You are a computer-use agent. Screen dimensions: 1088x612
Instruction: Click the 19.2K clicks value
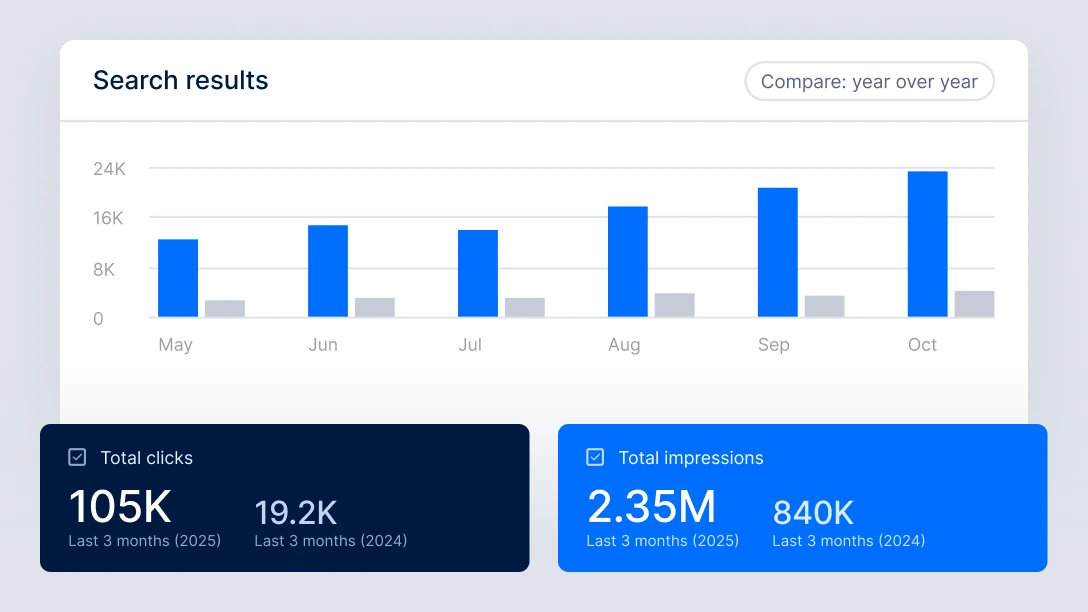point(296,513)
